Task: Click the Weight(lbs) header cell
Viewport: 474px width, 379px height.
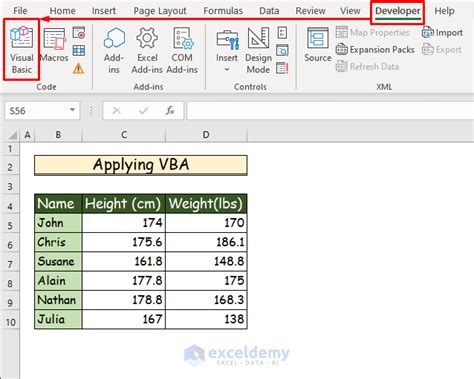Action: pyautogui.click(x=206, y=204)
